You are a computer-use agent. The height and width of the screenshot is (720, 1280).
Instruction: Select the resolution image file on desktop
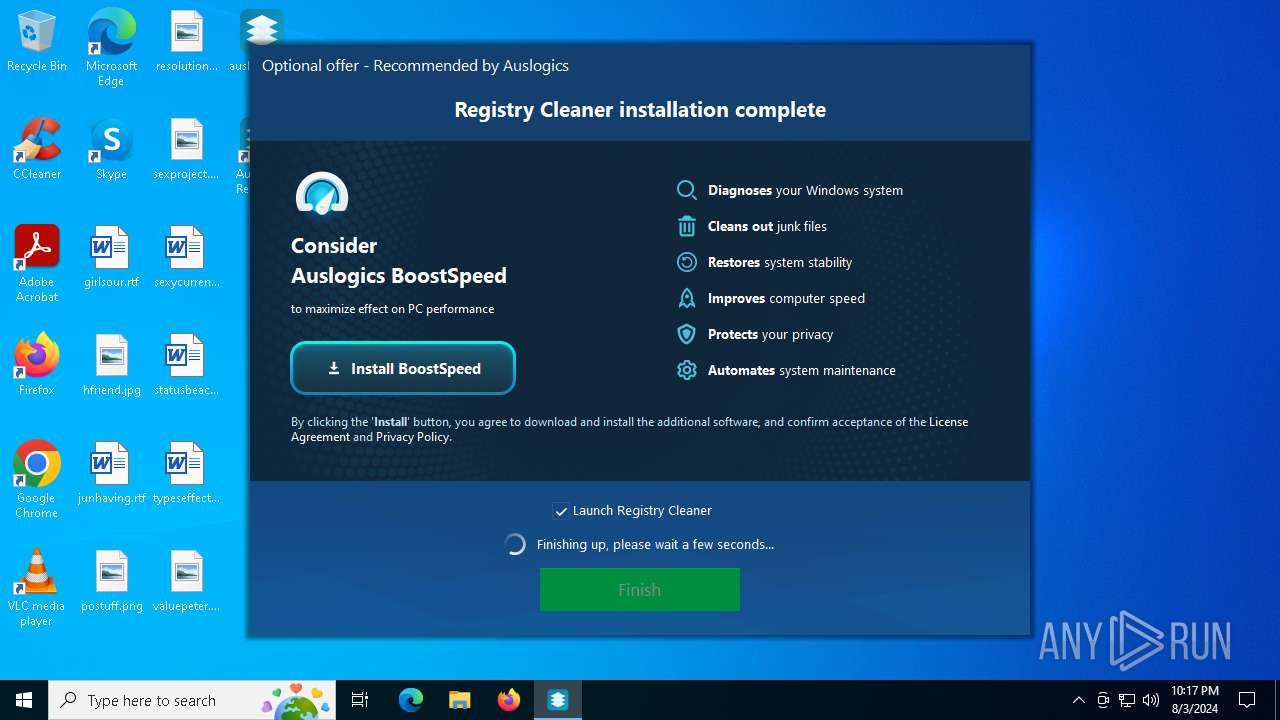[x=186, y=42]
